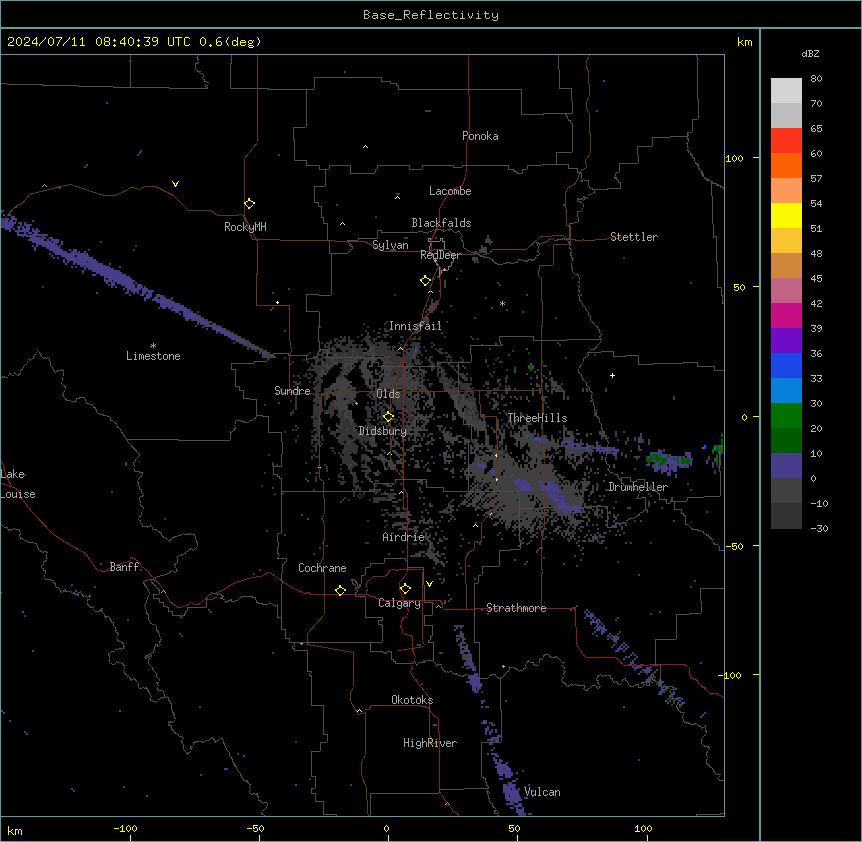Screen dimensions: 862x842
Task: Pick the magenta swatch in the legend
Action: pos(786,315)
